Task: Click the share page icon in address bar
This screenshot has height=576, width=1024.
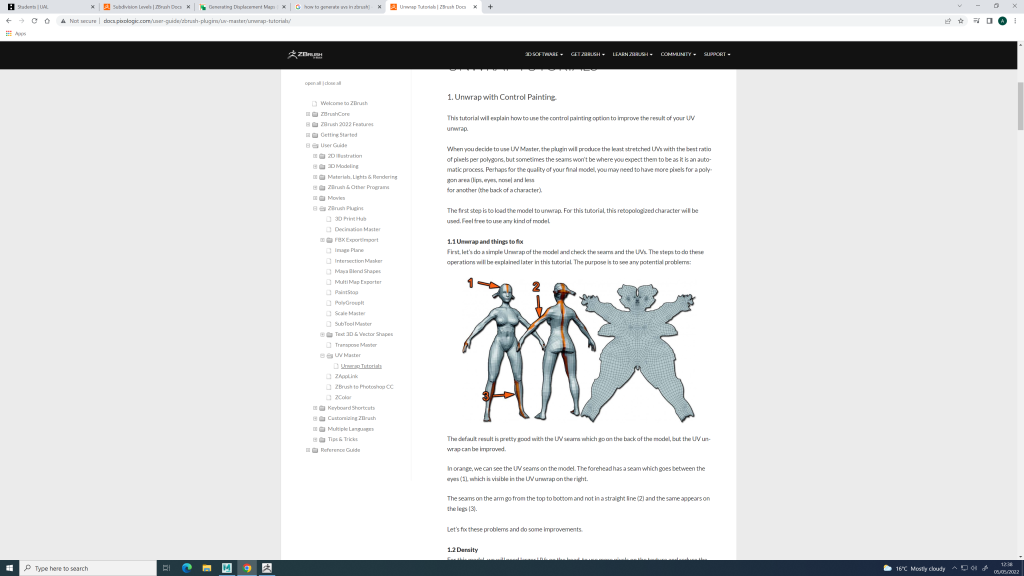Action: pos(948,21)
